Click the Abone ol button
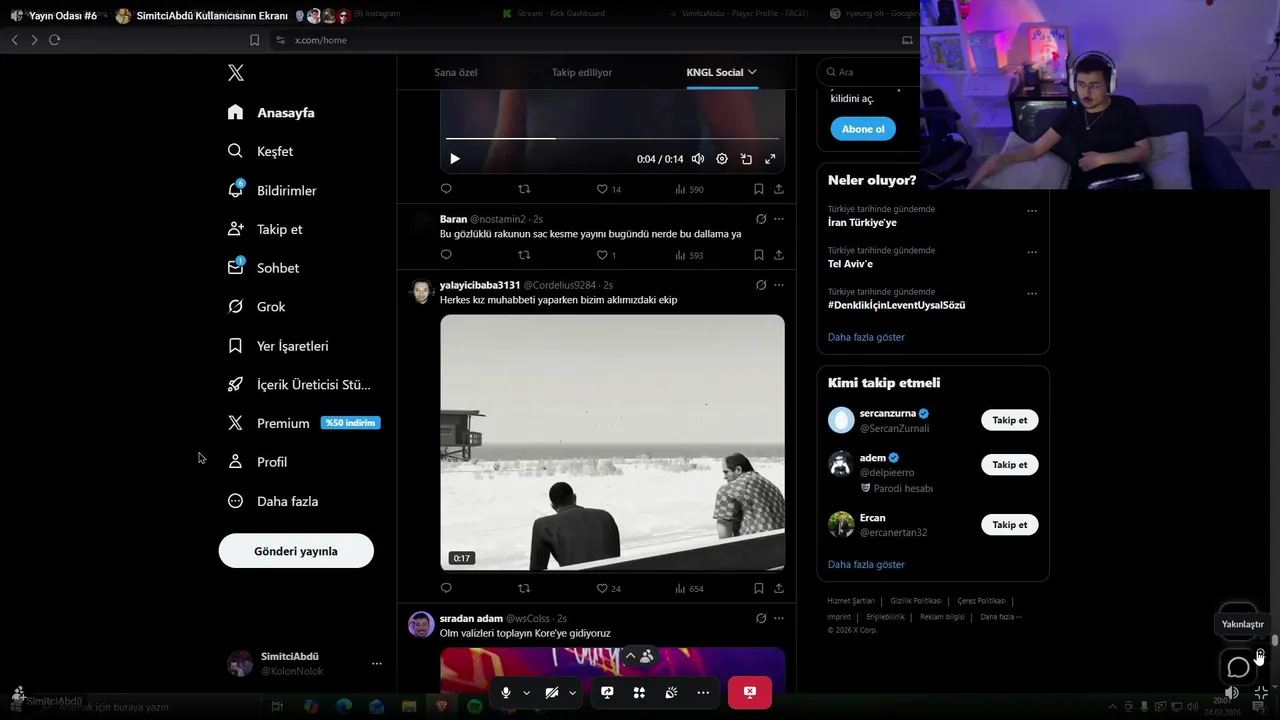Image resolution: width=1280 pixels, height=720 pixels. [x=863, y=129]
